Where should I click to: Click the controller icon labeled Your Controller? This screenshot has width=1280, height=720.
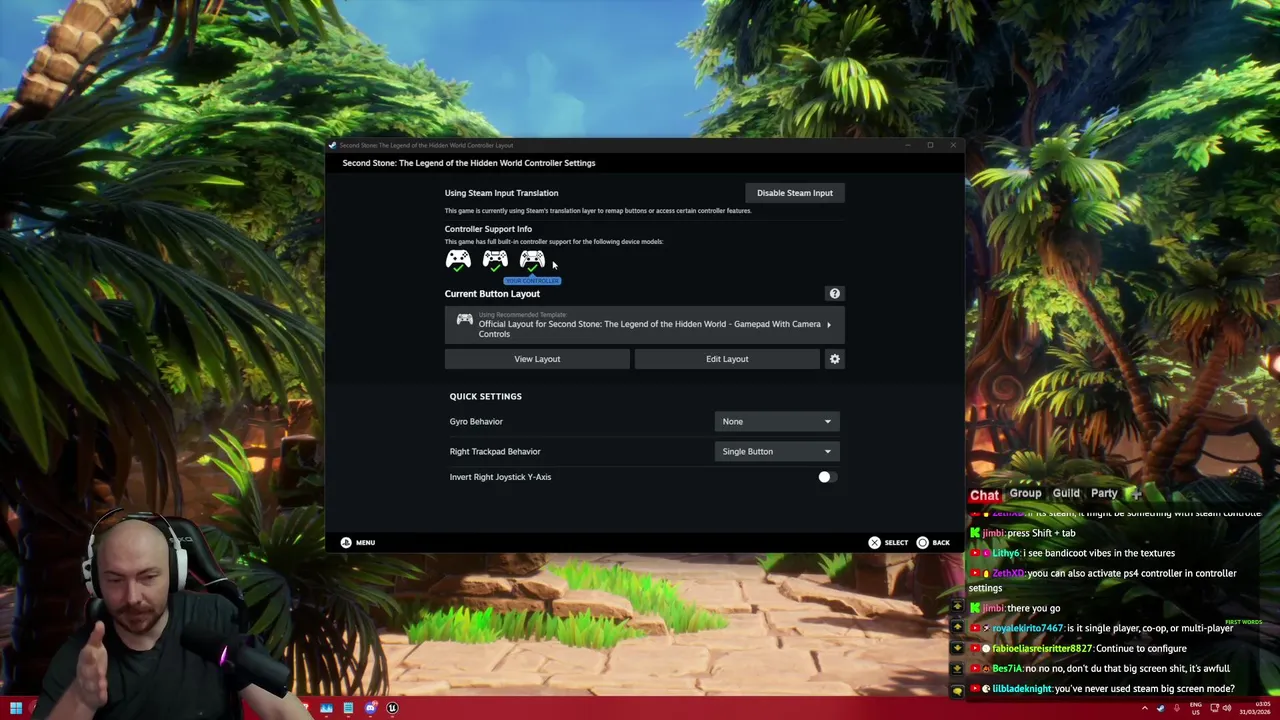[532, 260]
